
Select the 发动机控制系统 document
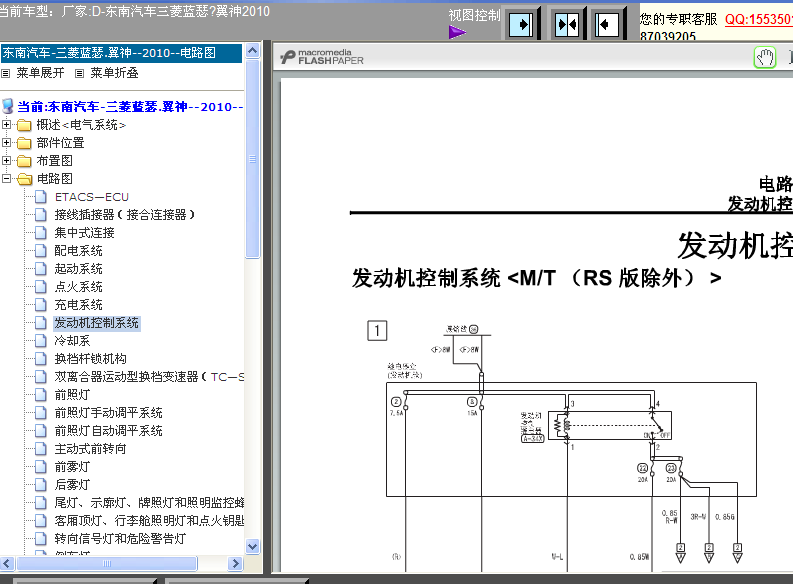97,323
